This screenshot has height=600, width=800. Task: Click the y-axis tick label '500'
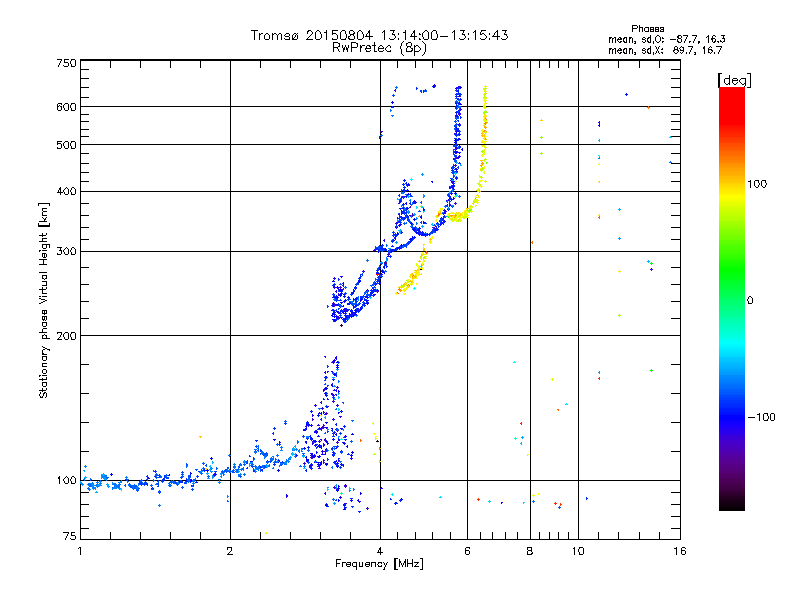click(67, 145)
